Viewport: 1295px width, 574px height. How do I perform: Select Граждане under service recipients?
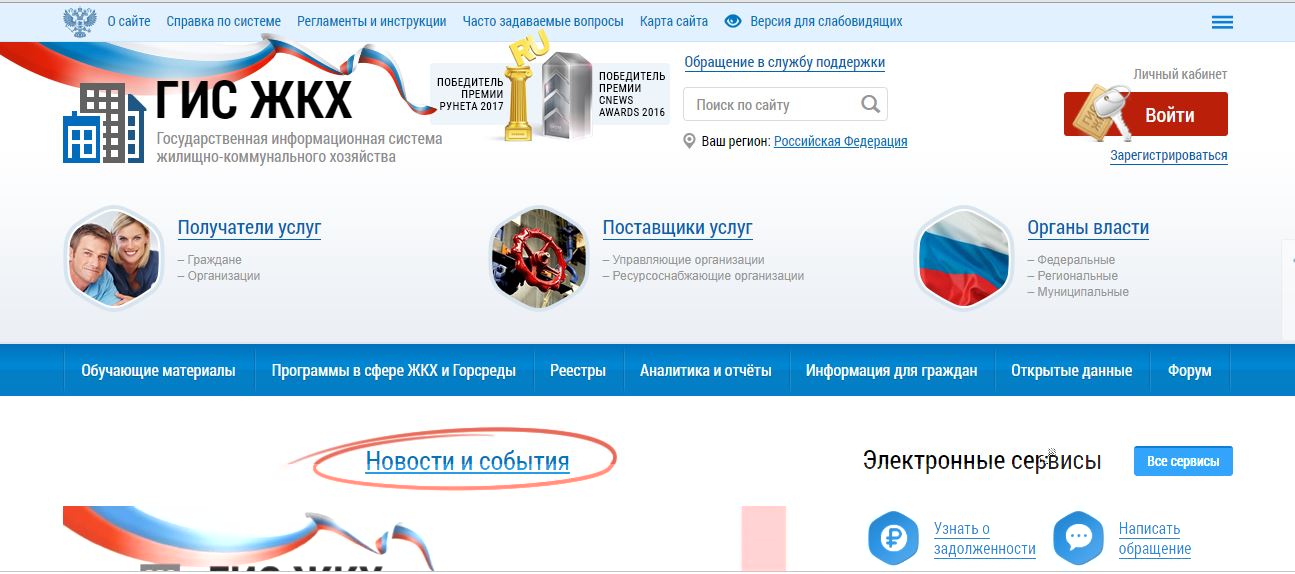[x=215, y=260]
